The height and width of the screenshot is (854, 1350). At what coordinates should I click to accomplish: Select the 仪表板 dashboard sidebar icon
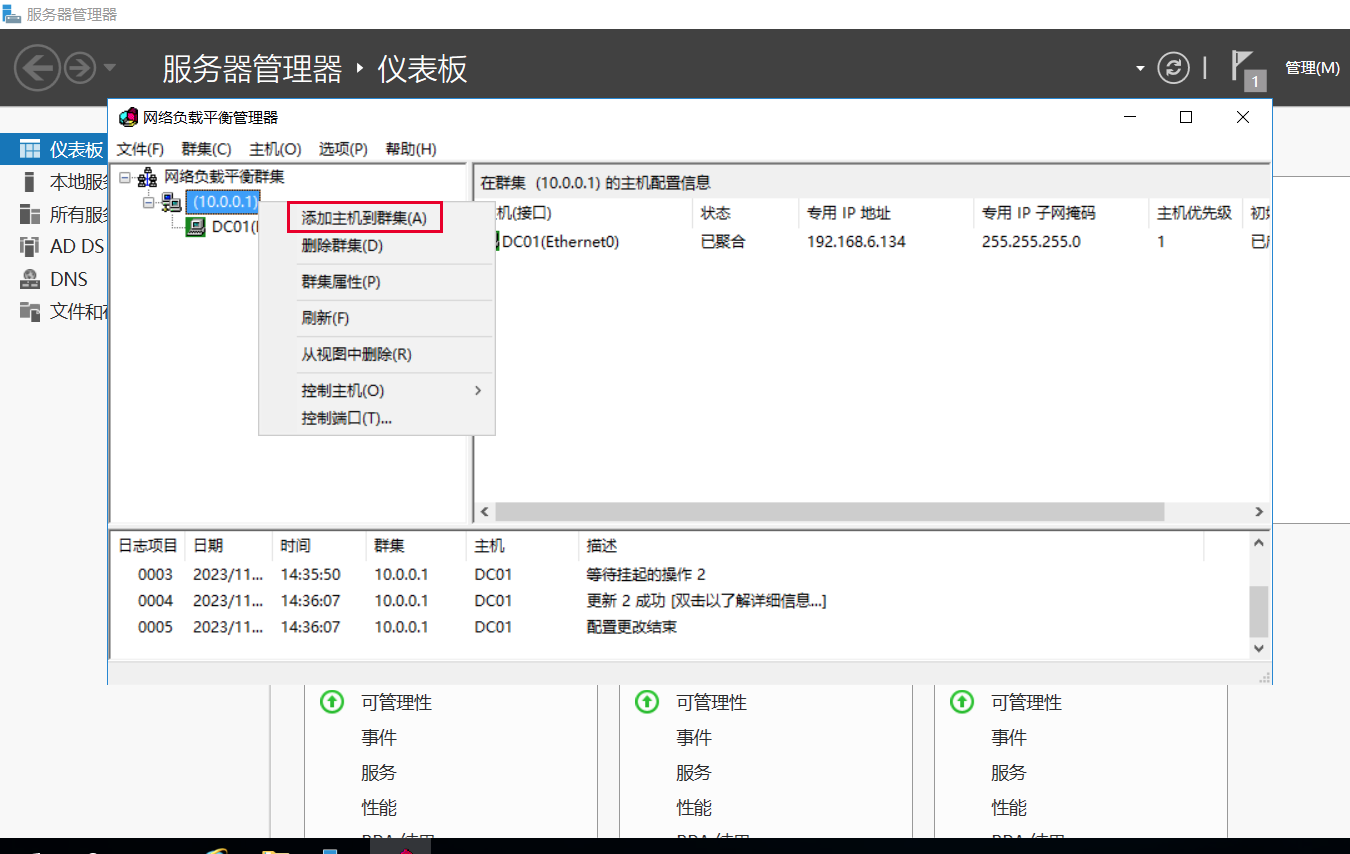pos(31,150)
